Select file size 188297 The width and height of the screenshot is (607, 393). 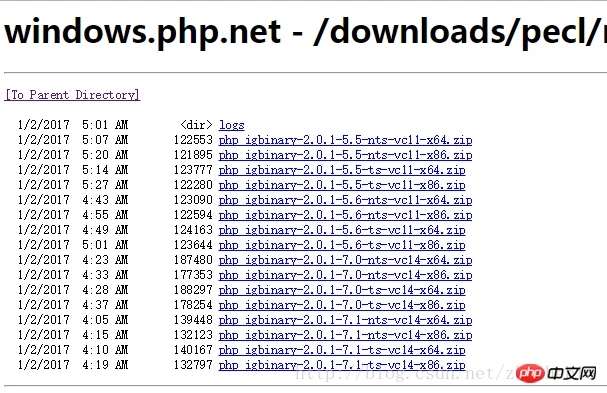point(193,290)
